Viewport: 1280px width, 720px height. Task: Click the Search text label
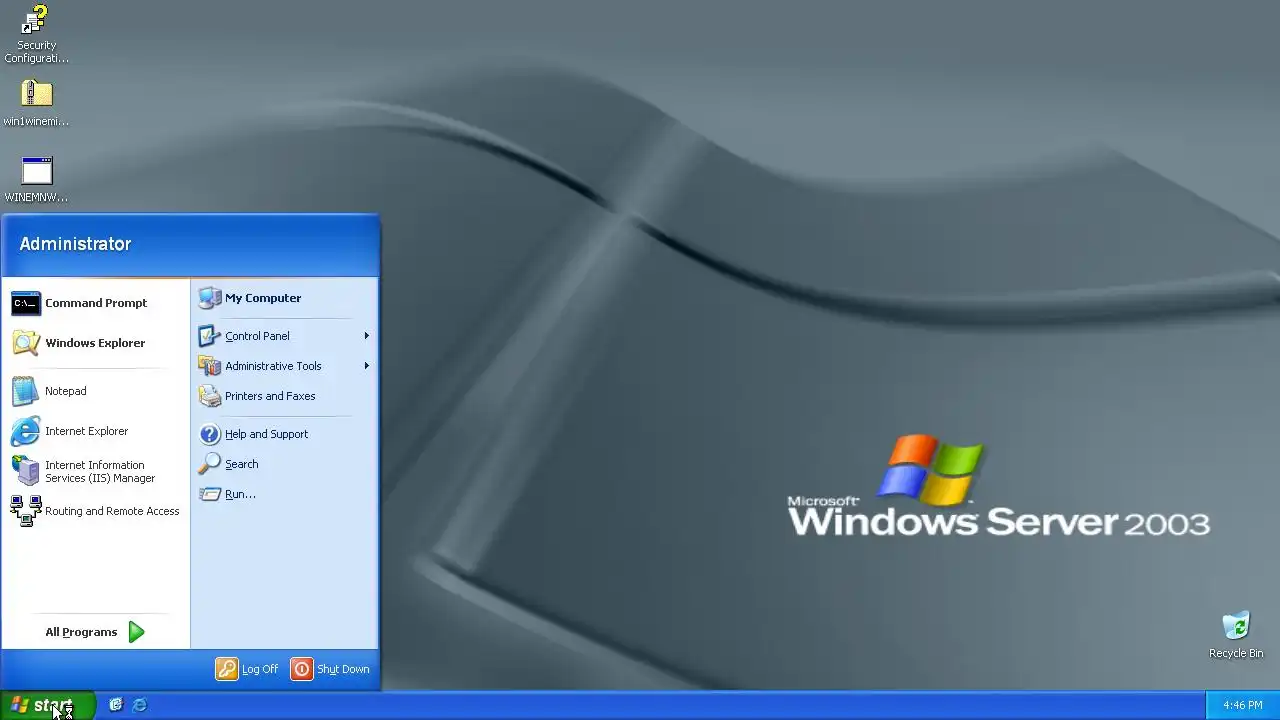pos(242,464)
